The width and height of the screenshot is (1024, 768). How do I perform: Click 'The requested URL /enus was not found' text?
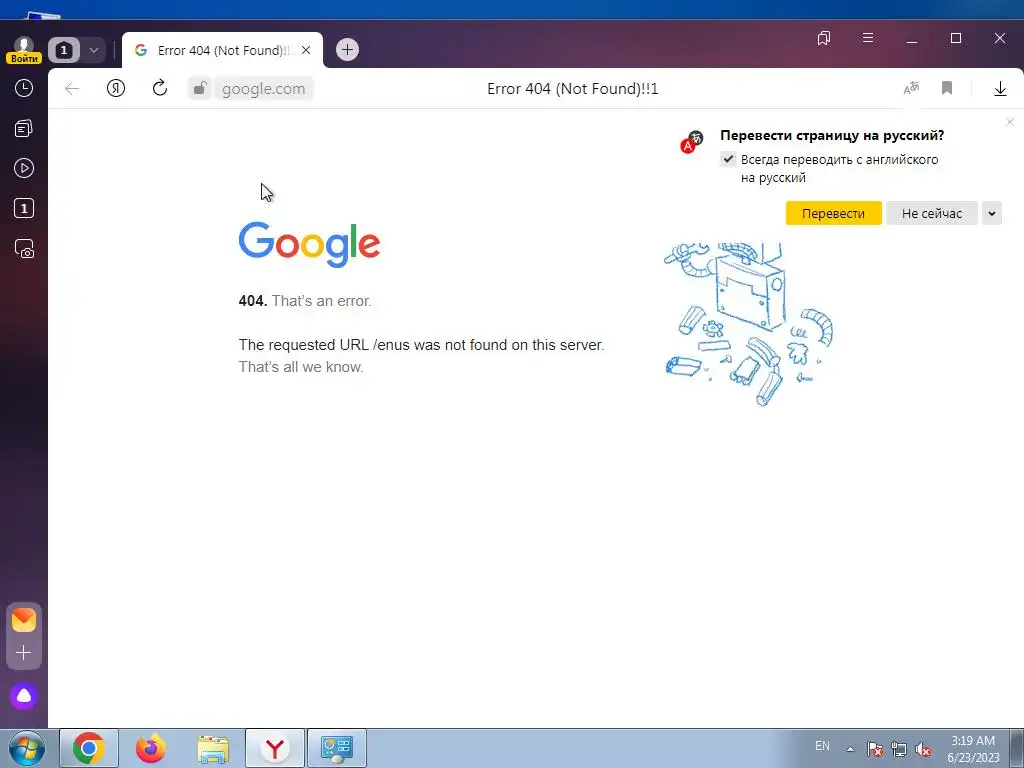[421, 345]
